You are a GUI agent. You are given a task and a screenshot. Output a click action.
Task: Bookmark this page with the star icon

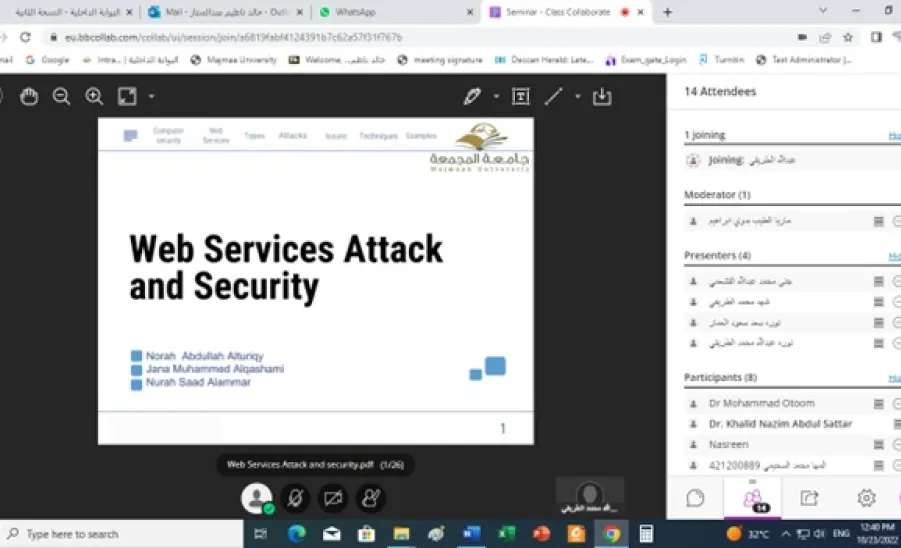coord(848,37)
